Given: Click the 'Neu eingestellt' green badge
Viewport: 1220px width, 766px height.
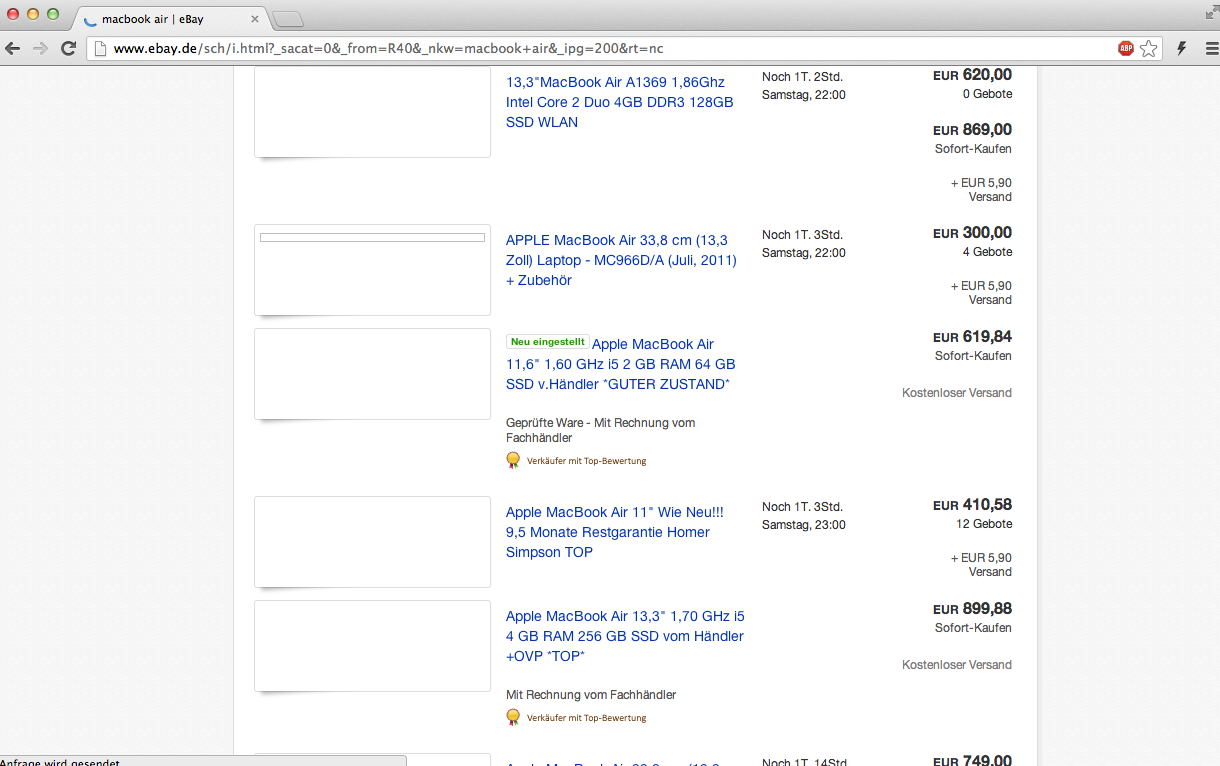Looking at the screenshot, I should 547,342.
